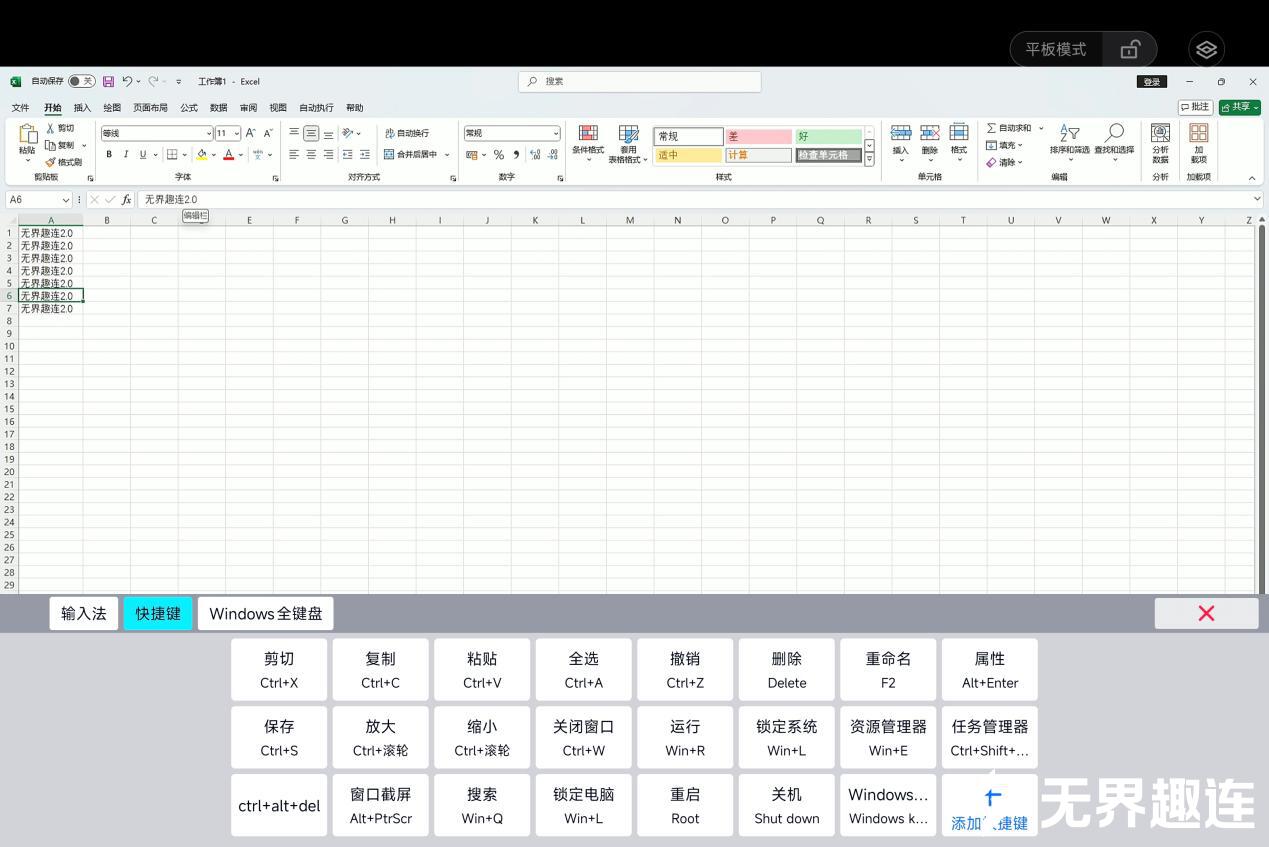The width and height of the screenshot is (1269, 847).
Task: Click the Save floppy disk icon
Action: 108,81
